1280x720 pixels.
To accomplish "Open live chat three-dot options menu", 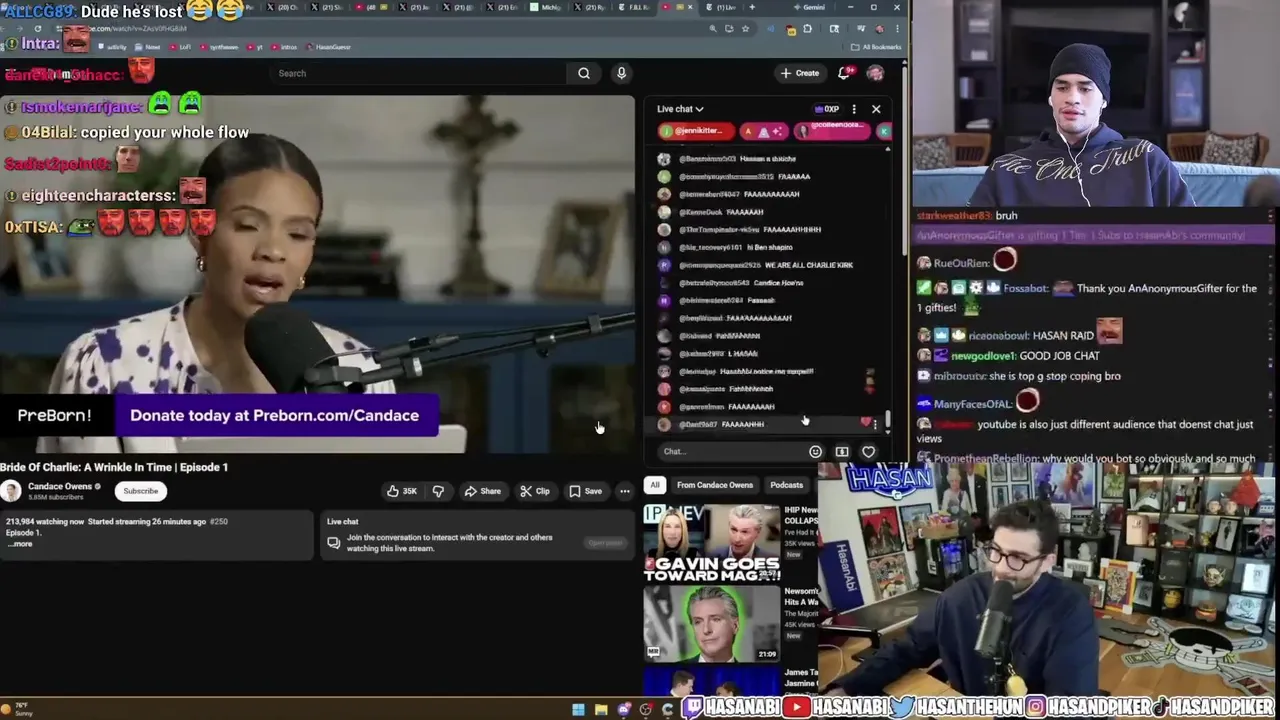I will click(x=854, y=109).
